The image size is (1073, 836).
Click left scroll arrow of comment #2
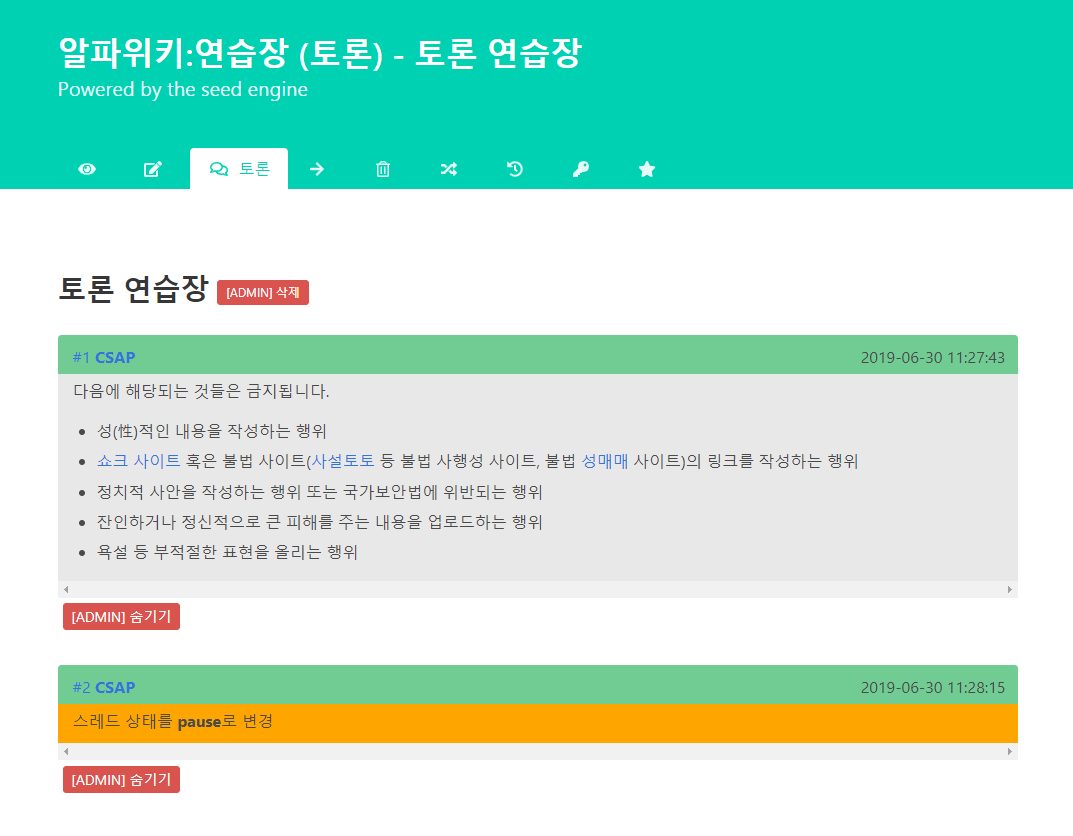[66, 751]
